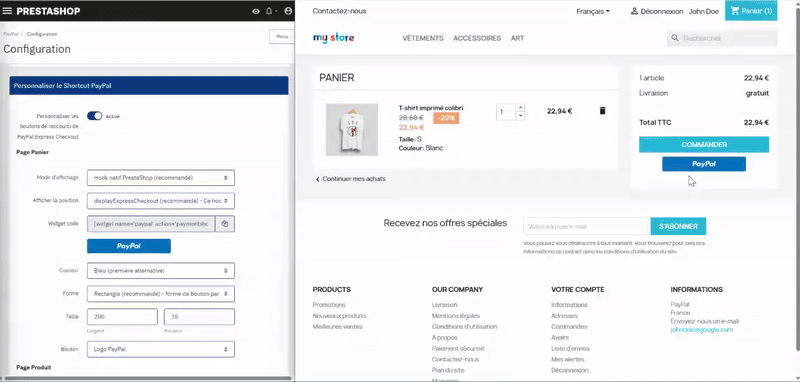
Task: Click the PayPal button in cart summary
Action: click(704, 164)
